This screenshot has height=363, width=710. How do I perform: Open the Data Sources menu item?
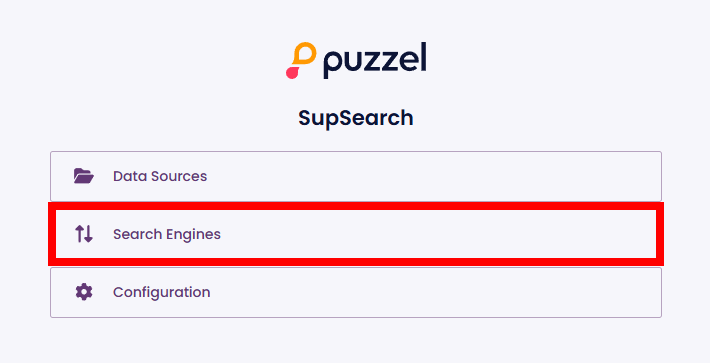(x=356, y=176)
